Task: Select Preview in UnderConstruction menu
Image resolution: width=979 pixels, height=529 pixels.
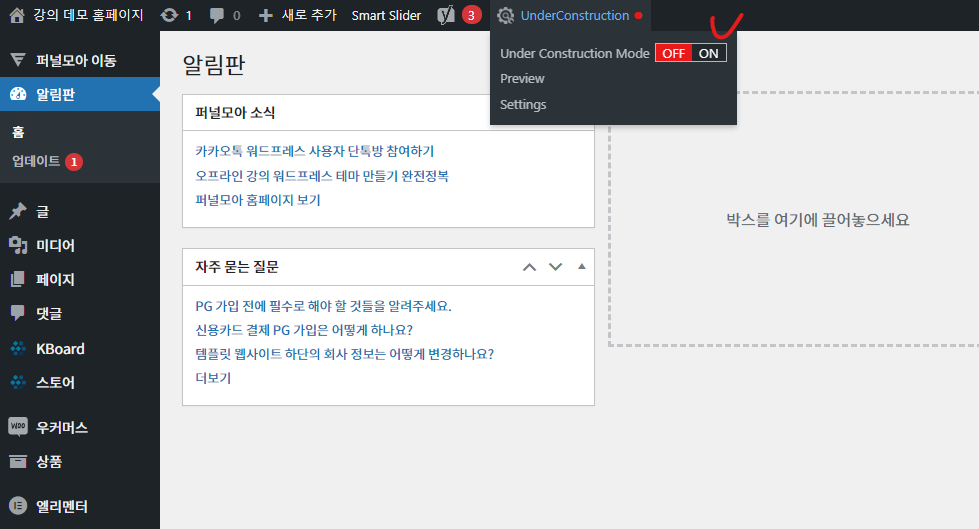Action: (522, 79)
